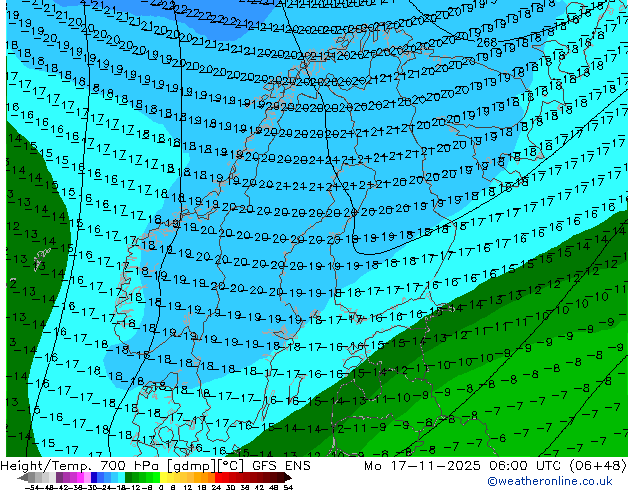
Task: Click the dark blue legend swatch
Action: tap(94, 478)
